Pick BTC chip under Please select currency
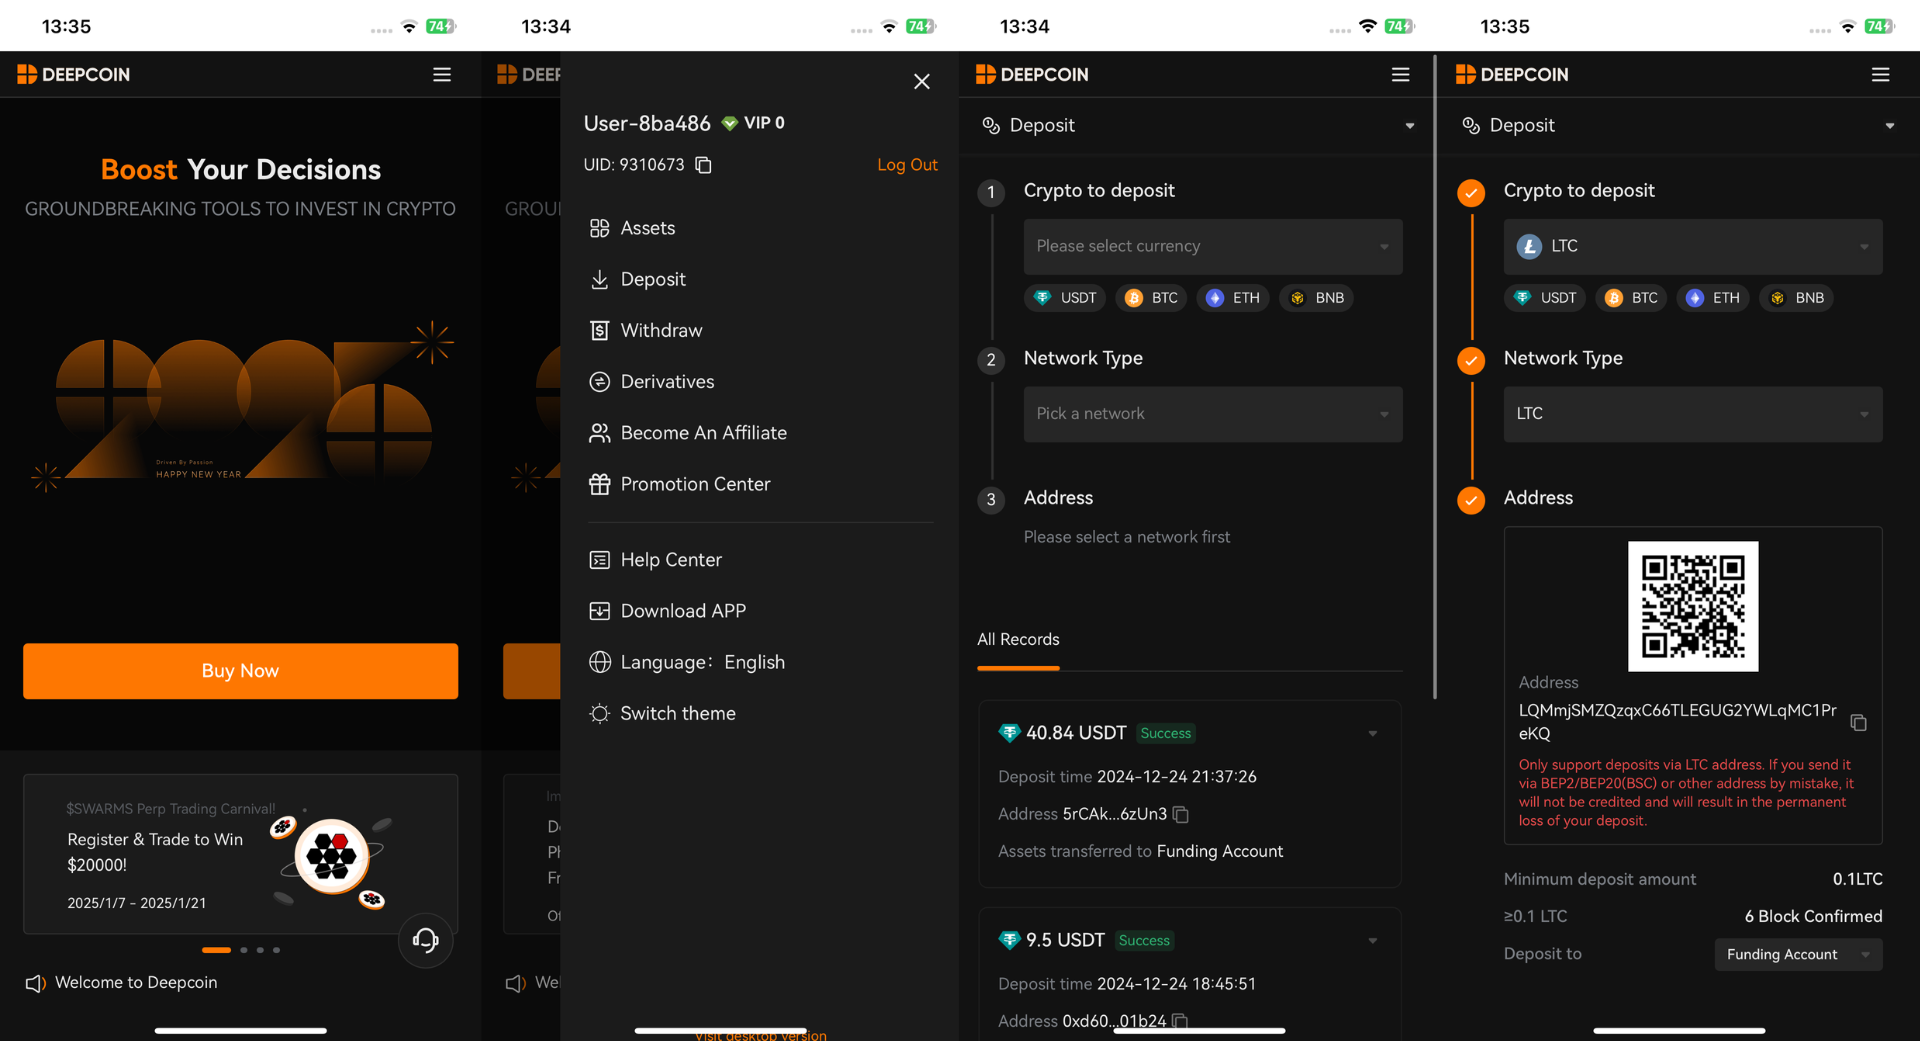The height and width of the screenshot is (1041, 1920). [x=1152, y=298]
